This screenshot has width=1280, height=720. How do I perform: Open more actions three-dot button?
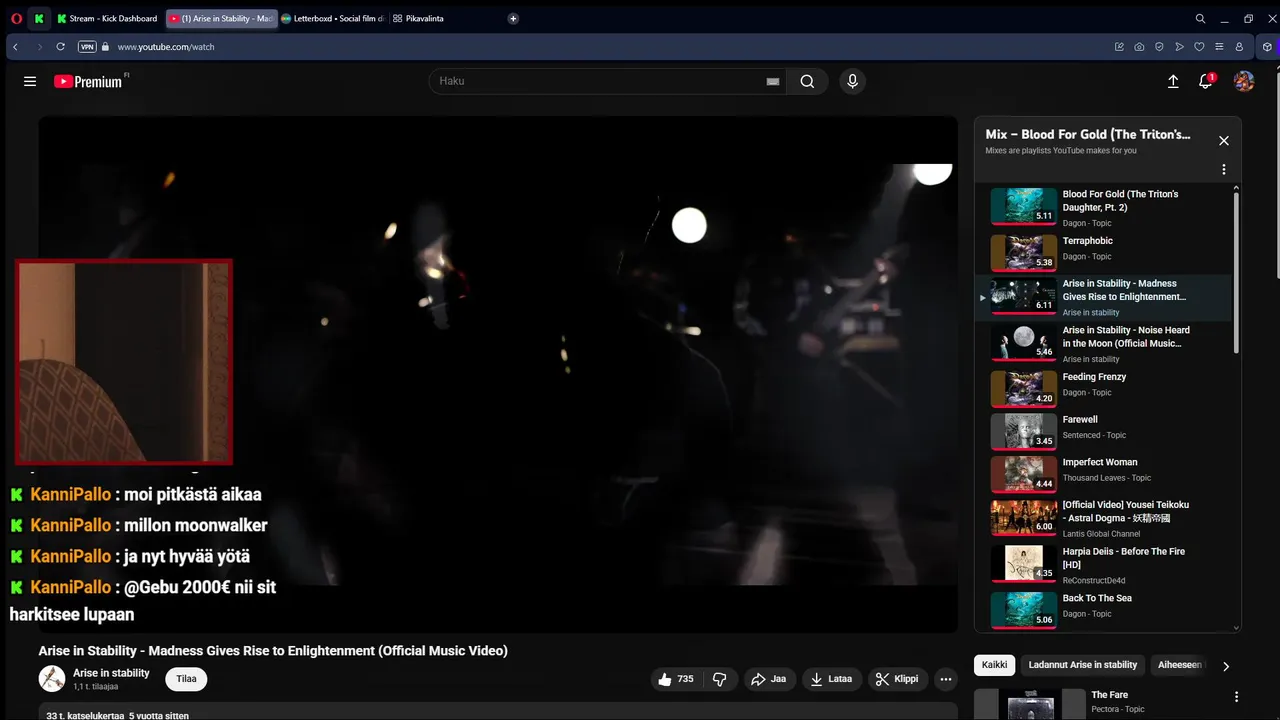pyautogui.click(x=946, y=679)
